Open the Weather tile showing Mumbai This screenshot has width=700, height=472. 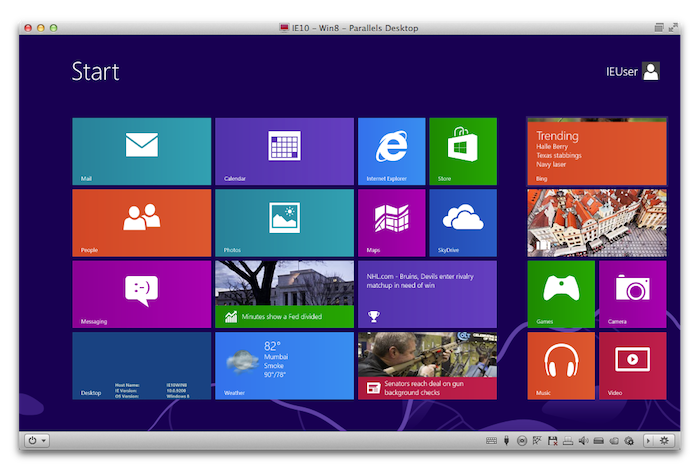coord(284,366)
